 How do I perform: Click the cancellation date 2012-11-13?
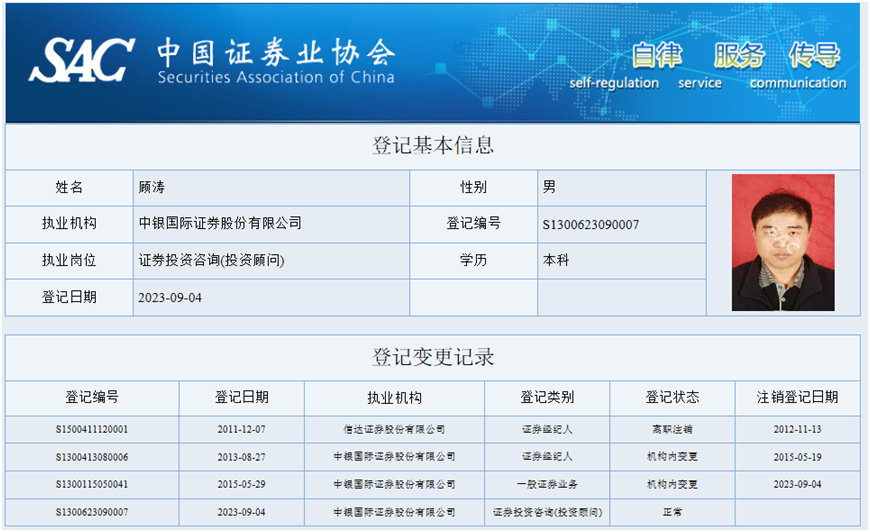point(797,429)
